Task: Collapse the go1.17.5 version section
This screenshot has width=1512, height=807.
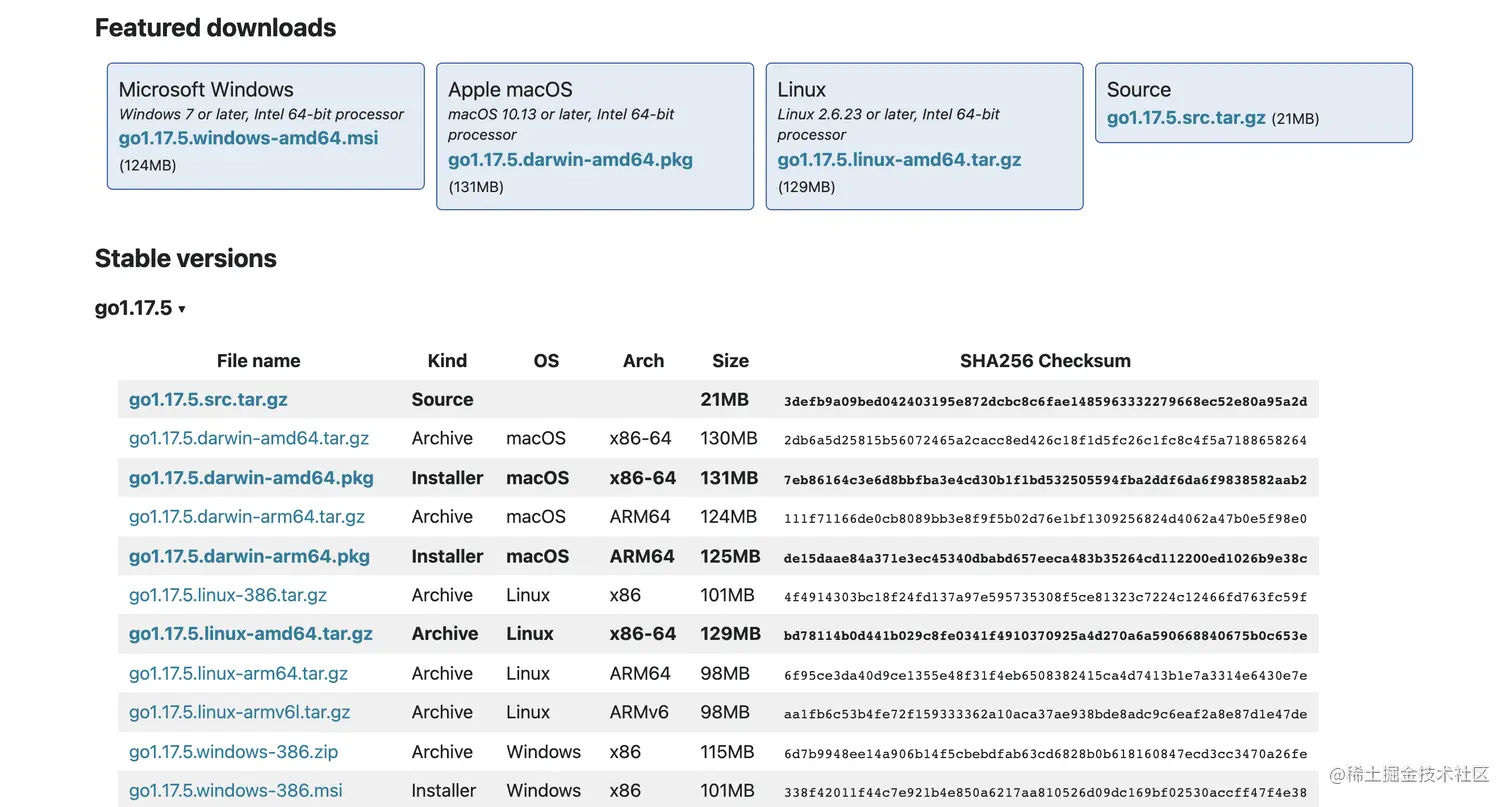Action: tap(140, 308)
